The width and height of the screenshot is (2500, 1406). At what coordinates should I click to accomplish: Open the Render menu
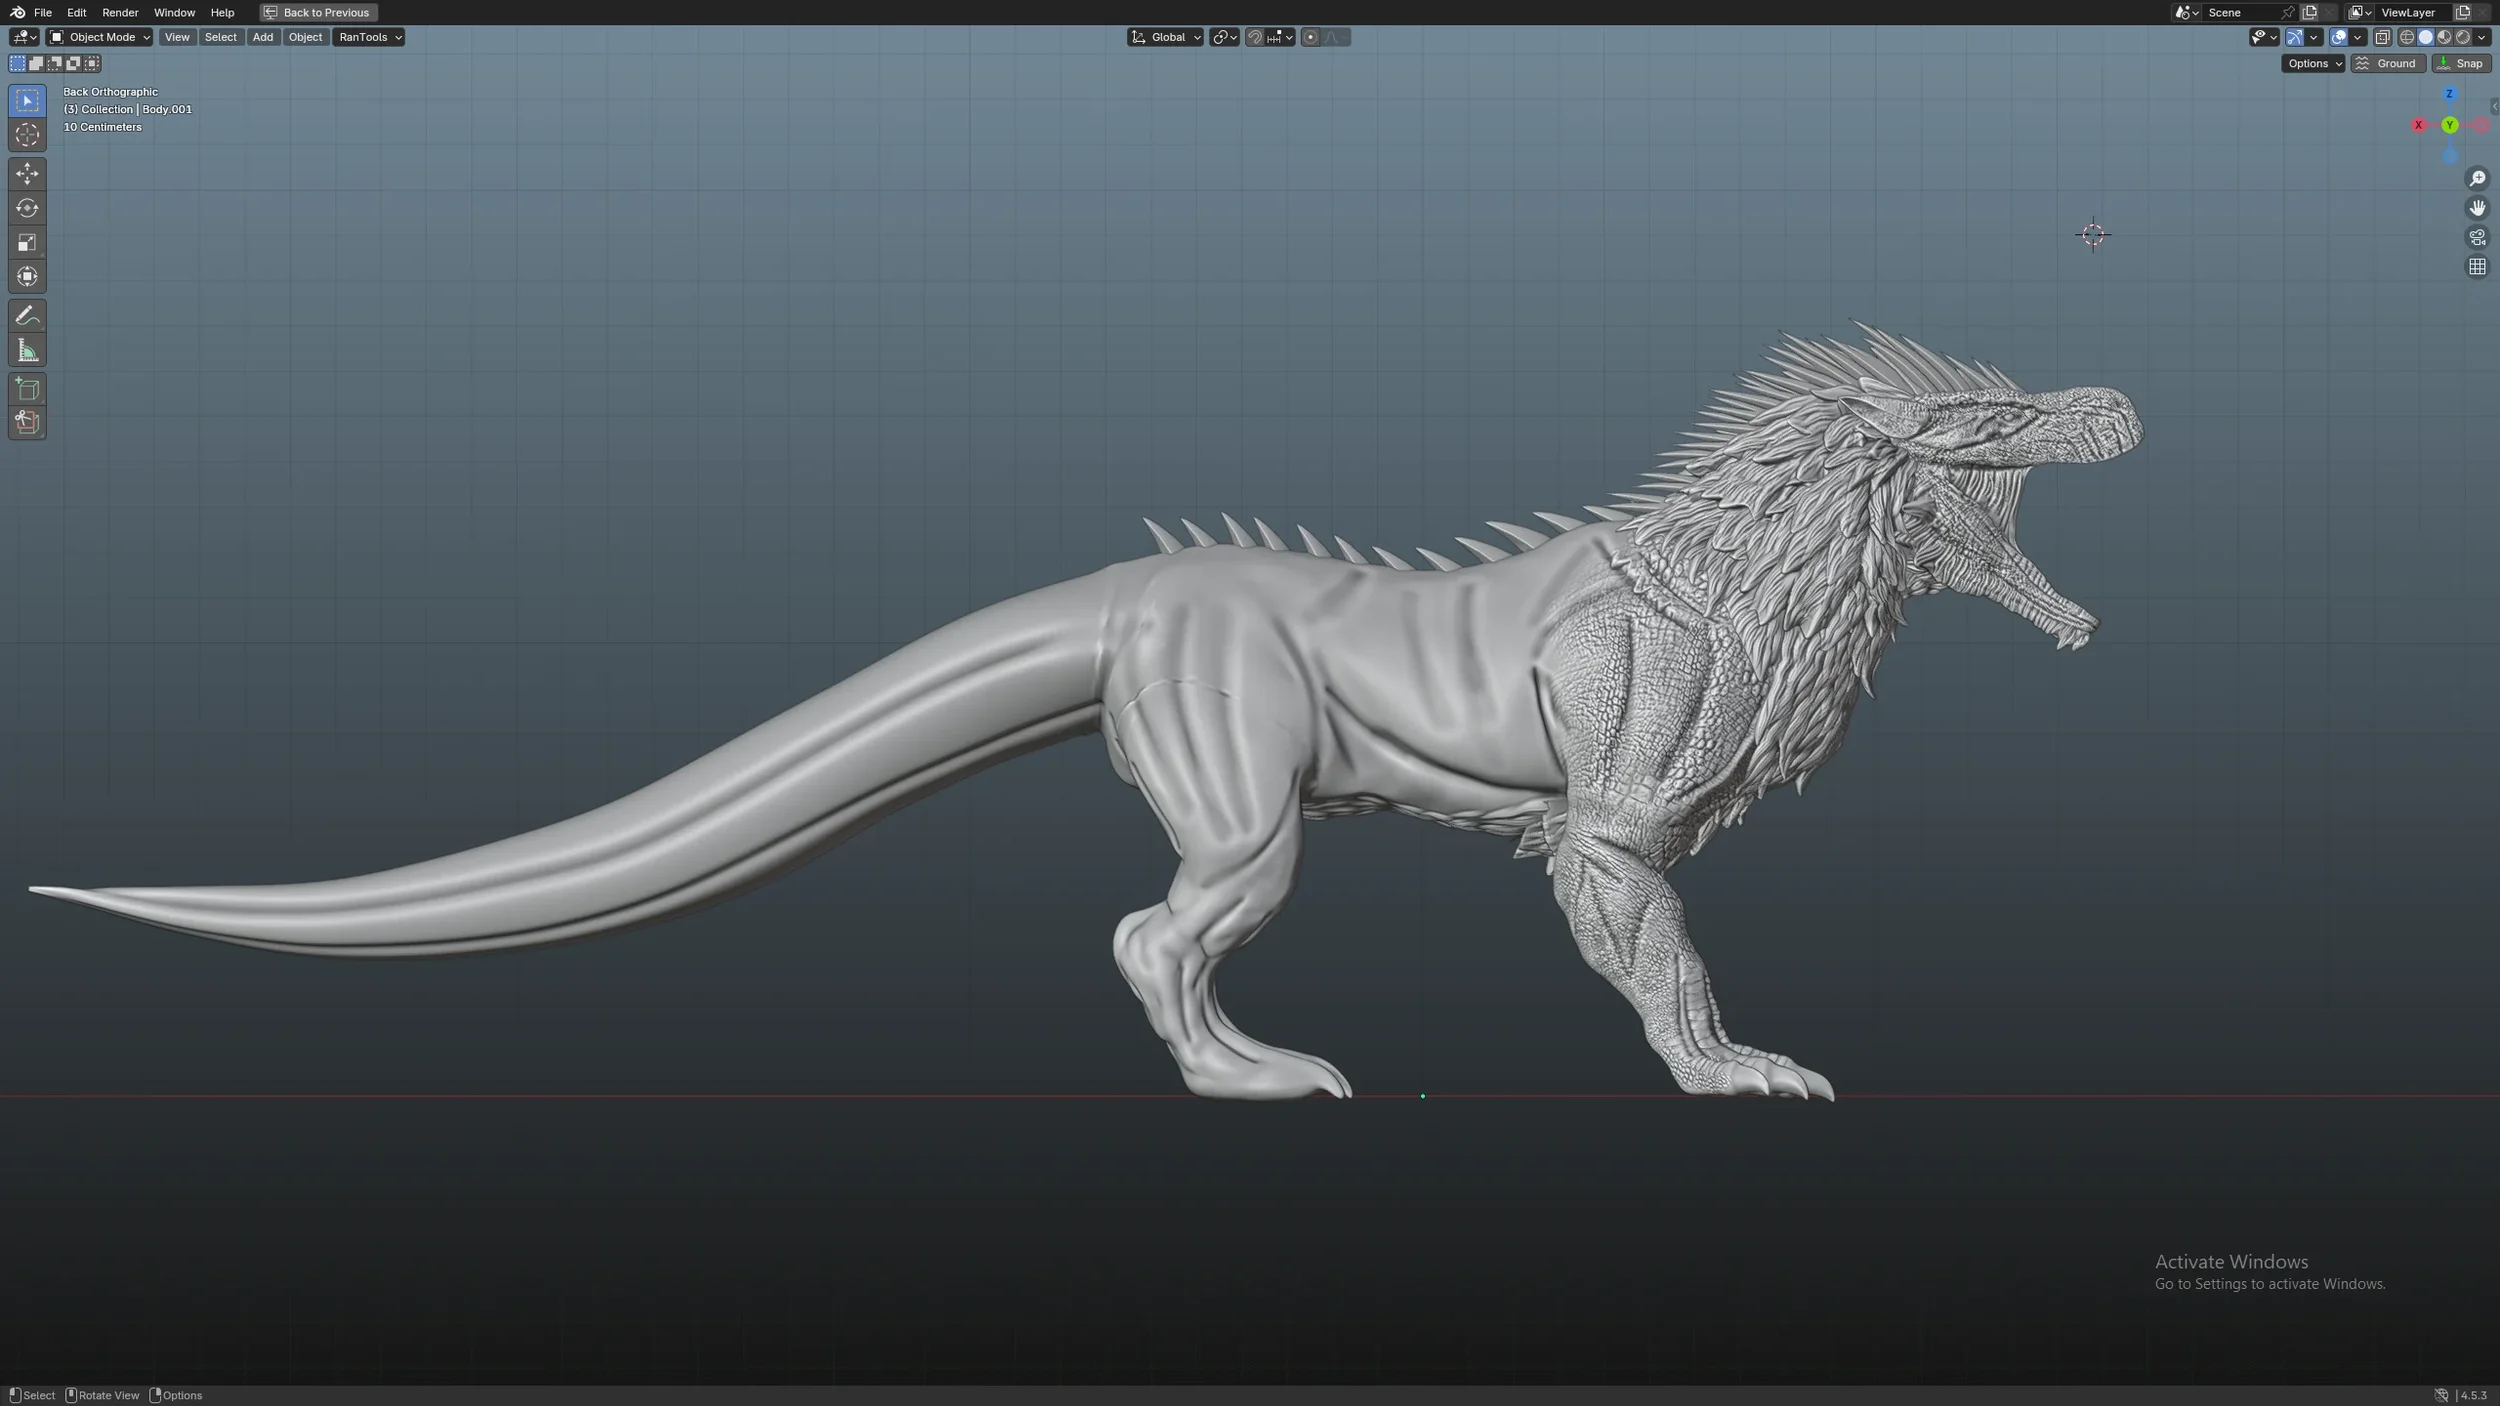[x=120, y=12]
